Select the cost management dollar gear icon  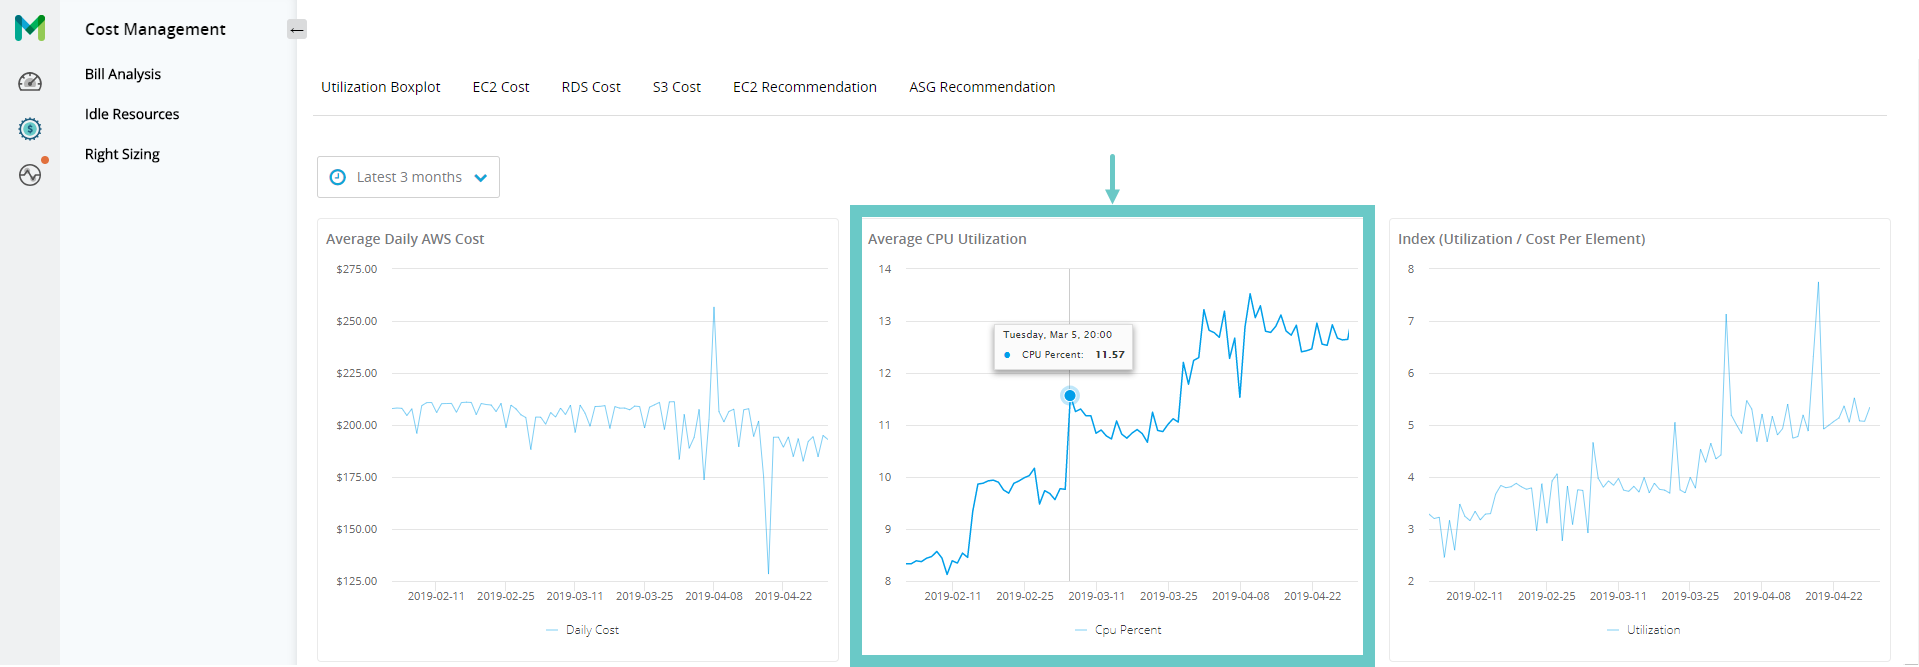[30, 128]
